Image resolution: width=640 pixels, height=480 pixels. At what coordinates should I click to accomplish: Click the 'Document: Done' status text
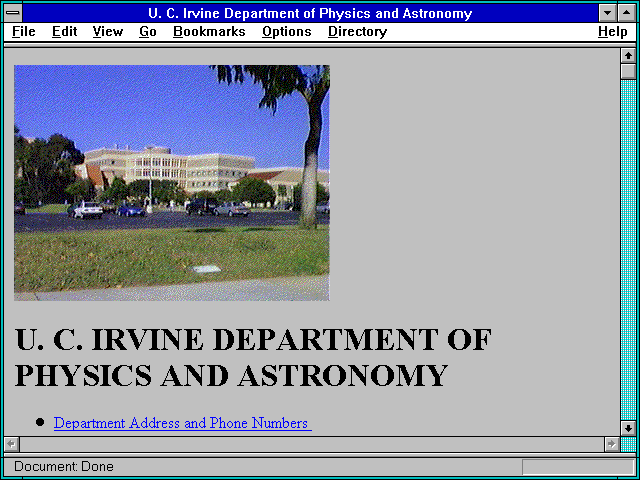pos(64,467)
